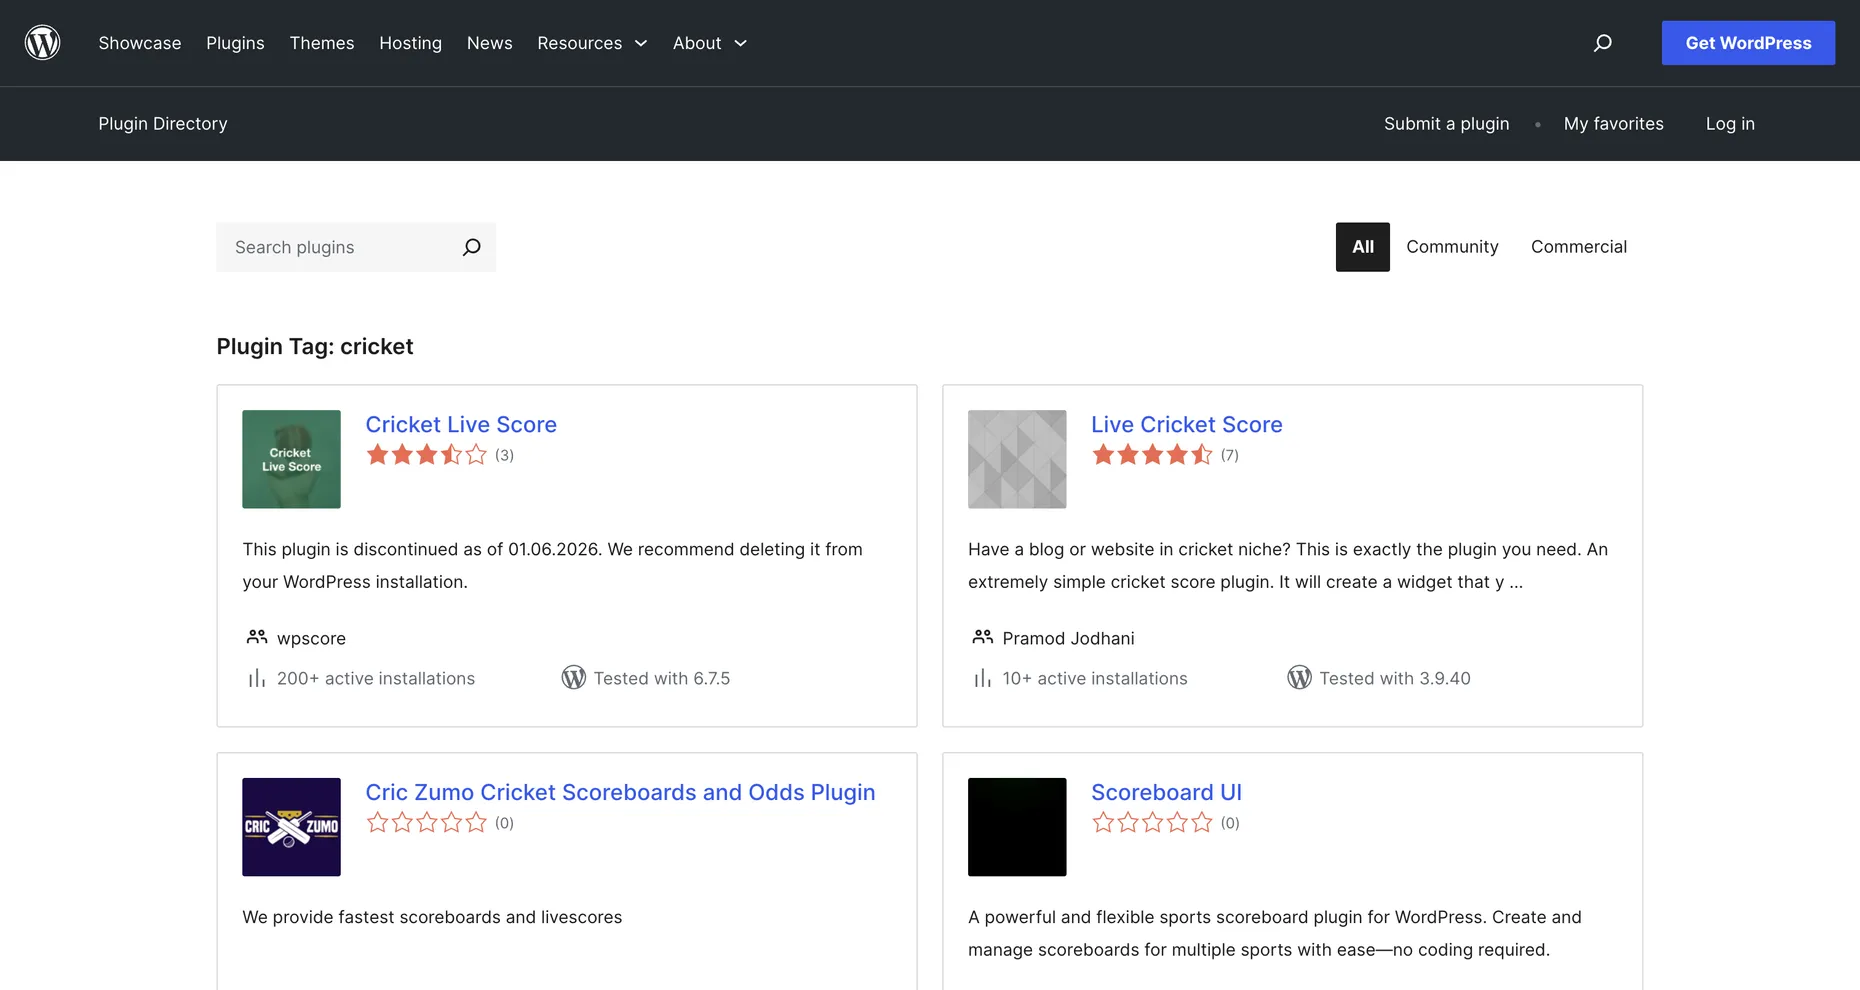
Task: Open Cricket Live Score title link
Action: (x=461, y=424)
